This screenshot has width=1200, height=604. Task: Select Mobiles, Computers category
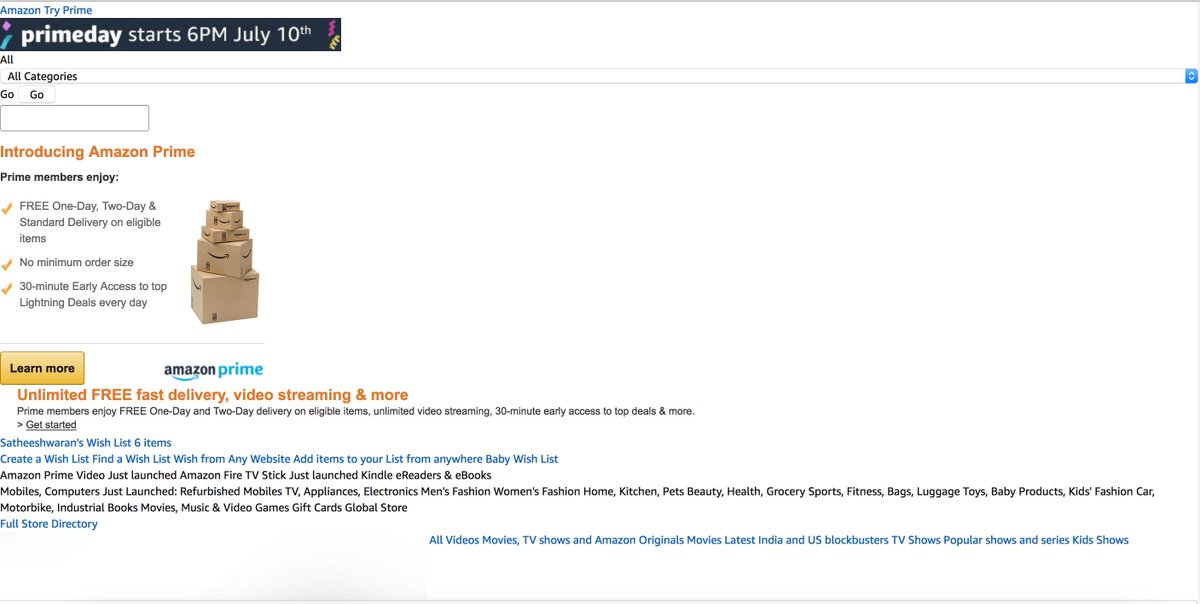point(50,492)
